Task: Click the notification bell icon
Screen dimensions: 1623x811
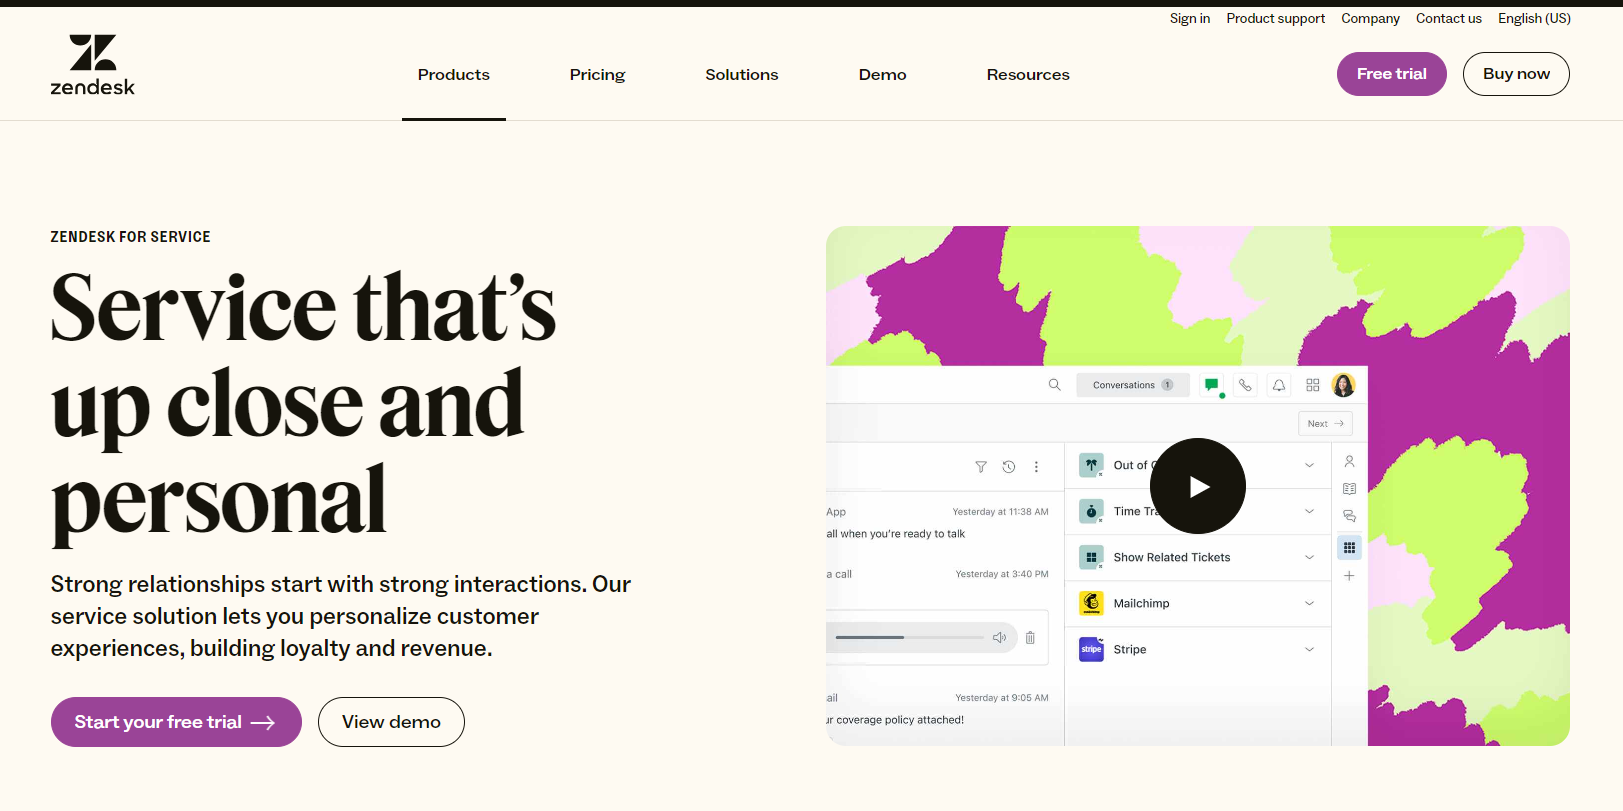Action: 1279,385
